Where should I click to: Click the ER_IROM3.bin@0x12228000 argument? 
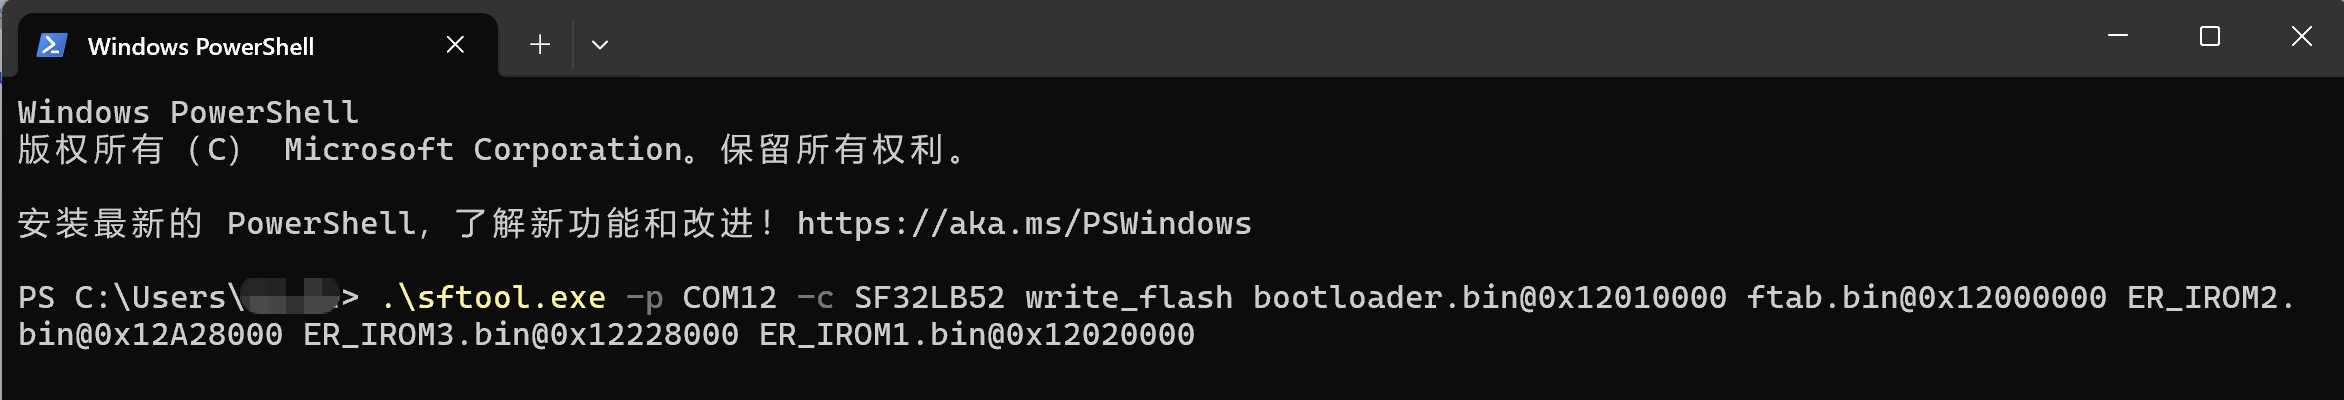point(521,334)
